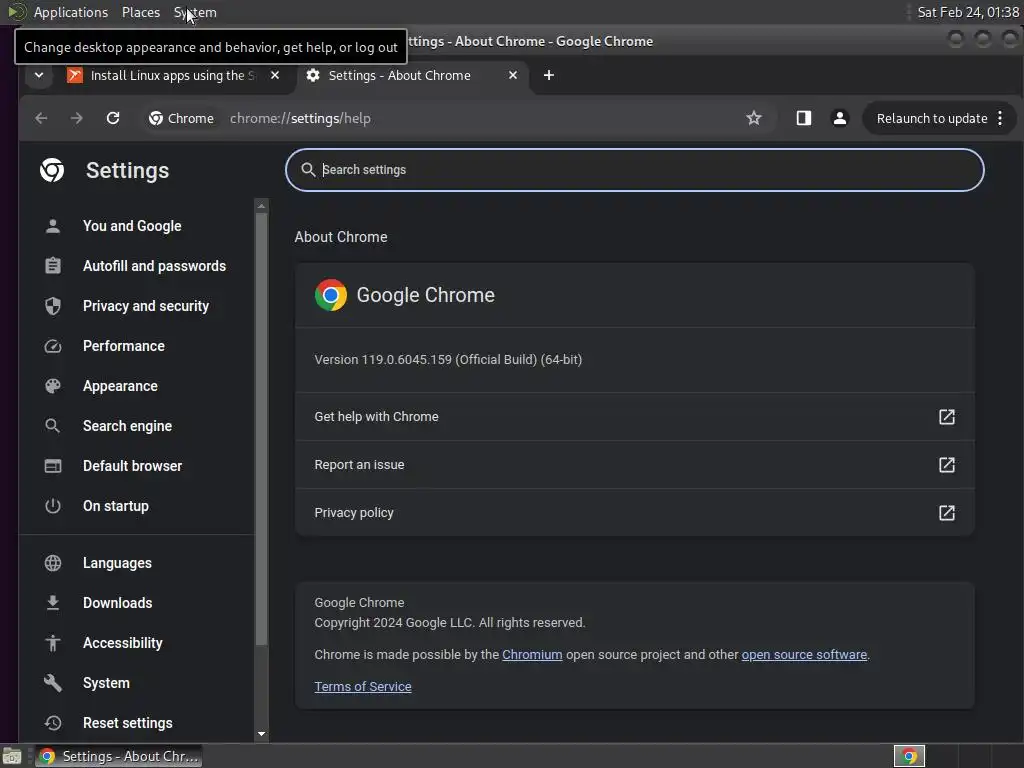This screenshot has height=768, width=1024.
Task: Open Terms of Service link
Action: tap(362, 686)
